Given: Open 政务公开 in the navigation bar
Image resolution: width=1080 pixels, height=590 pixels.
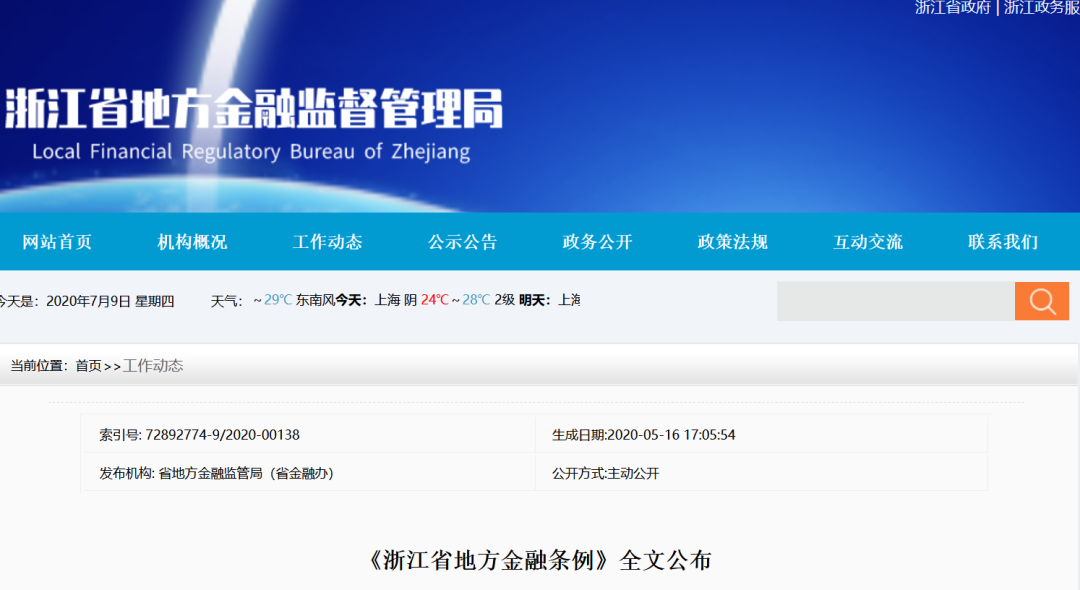Looking at the screenshot, I should click(597, 242).
